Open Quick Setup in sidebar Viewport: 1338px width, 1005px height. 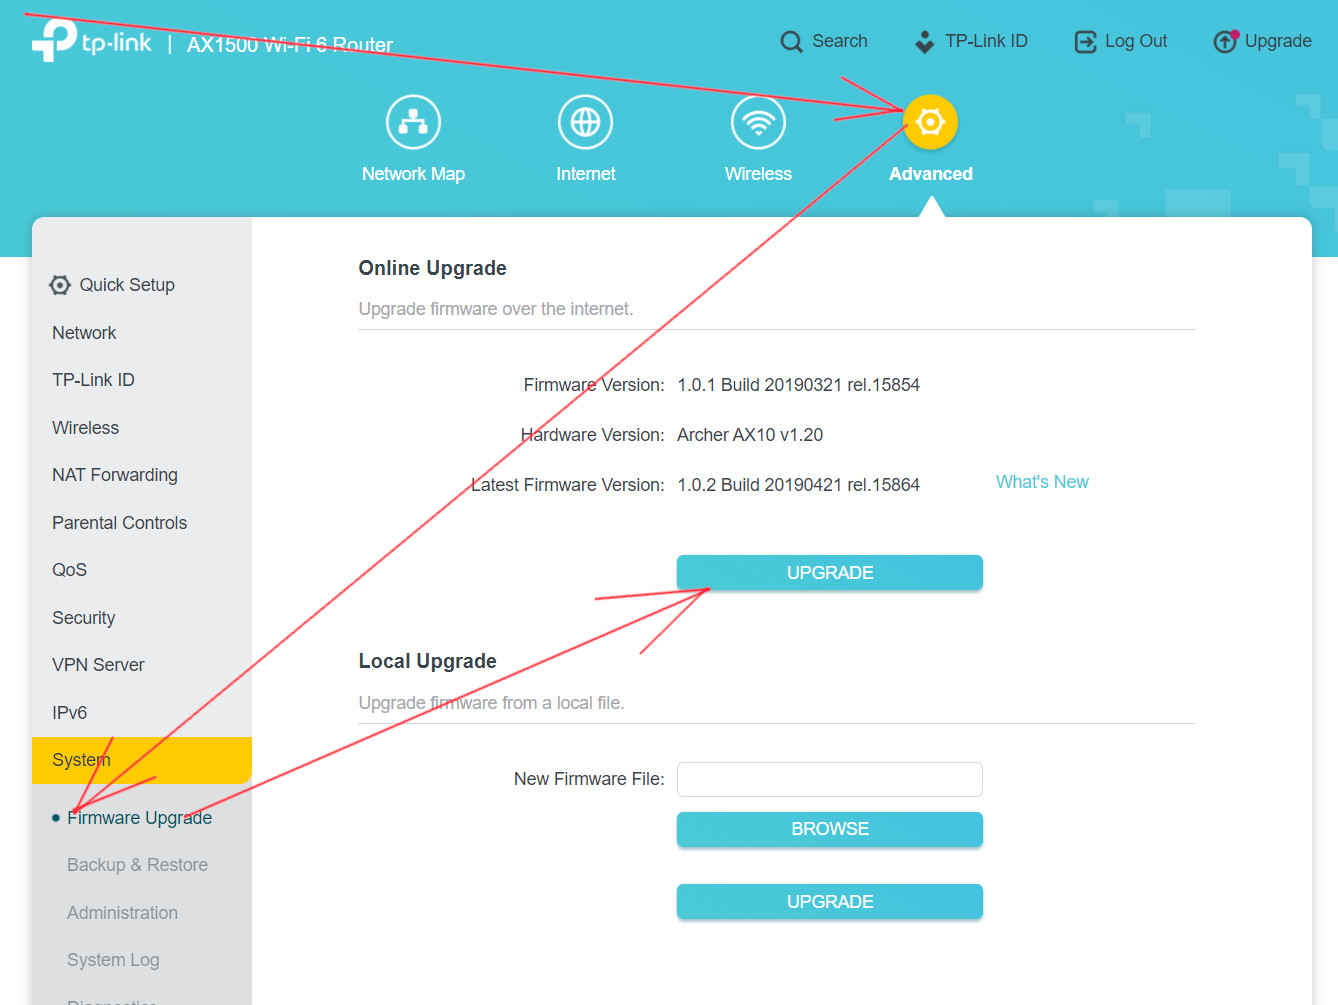tap(127, 285)
